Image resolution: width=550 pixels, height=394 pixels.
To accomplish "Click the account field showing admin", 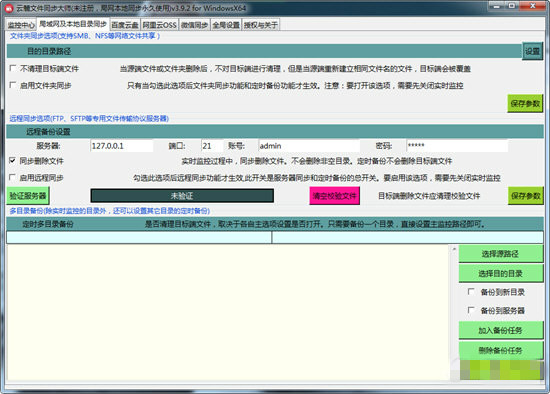I will click(309, 146).
